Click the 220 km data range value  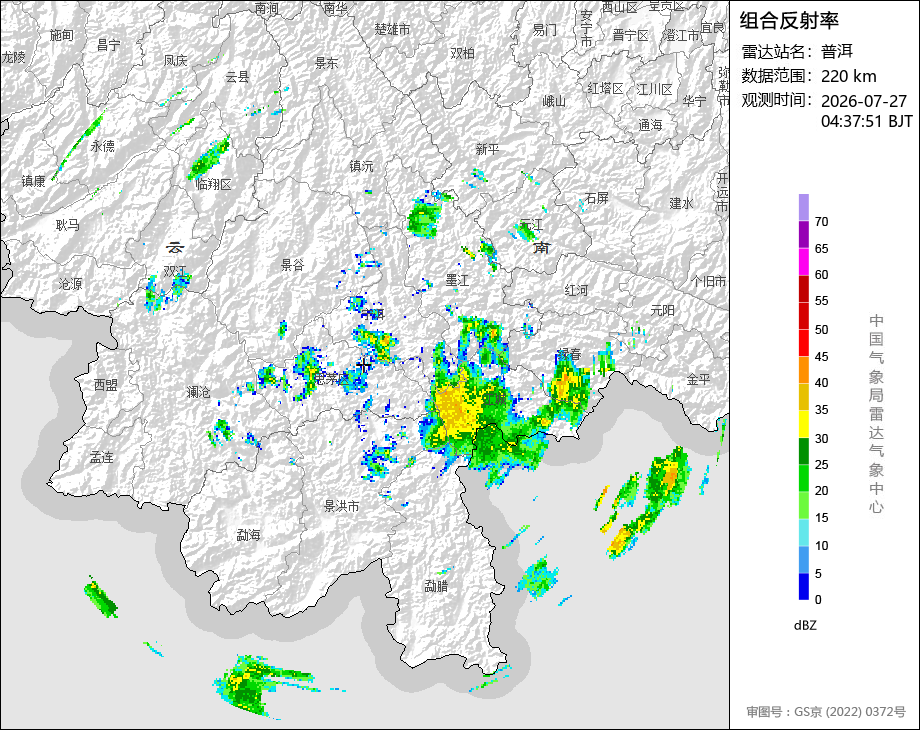[x=848, y=76]
